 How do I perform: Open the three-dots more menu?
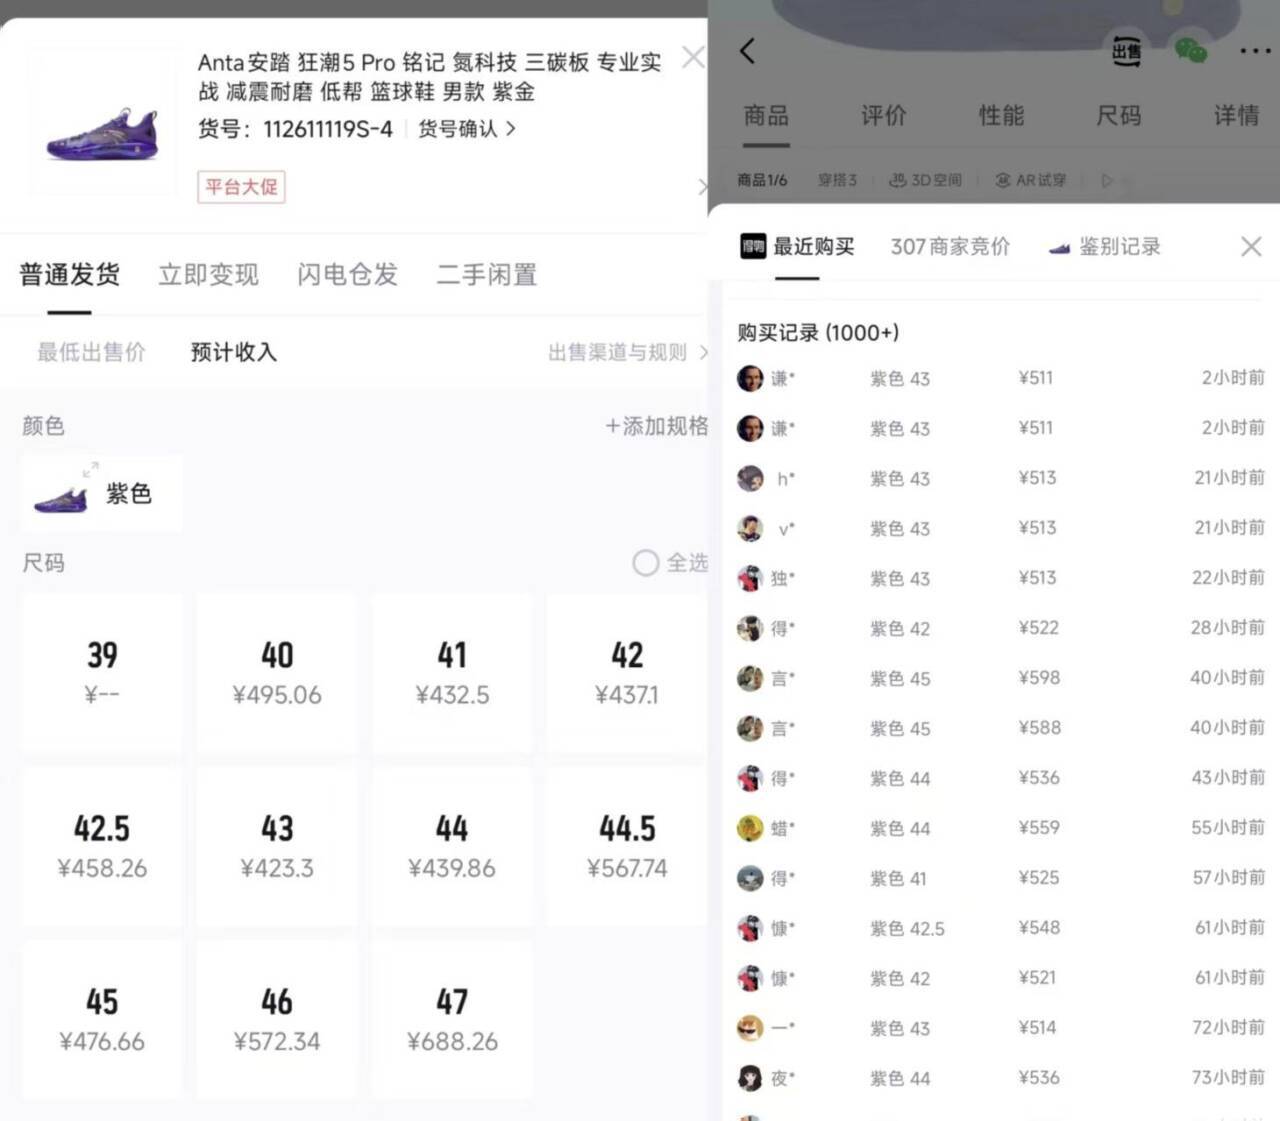point(1255,51)
